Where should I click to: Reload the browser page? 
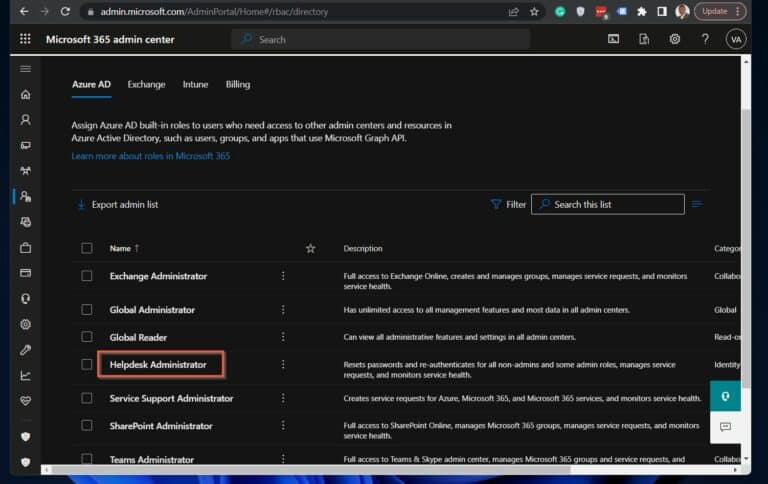coord(65,11)
